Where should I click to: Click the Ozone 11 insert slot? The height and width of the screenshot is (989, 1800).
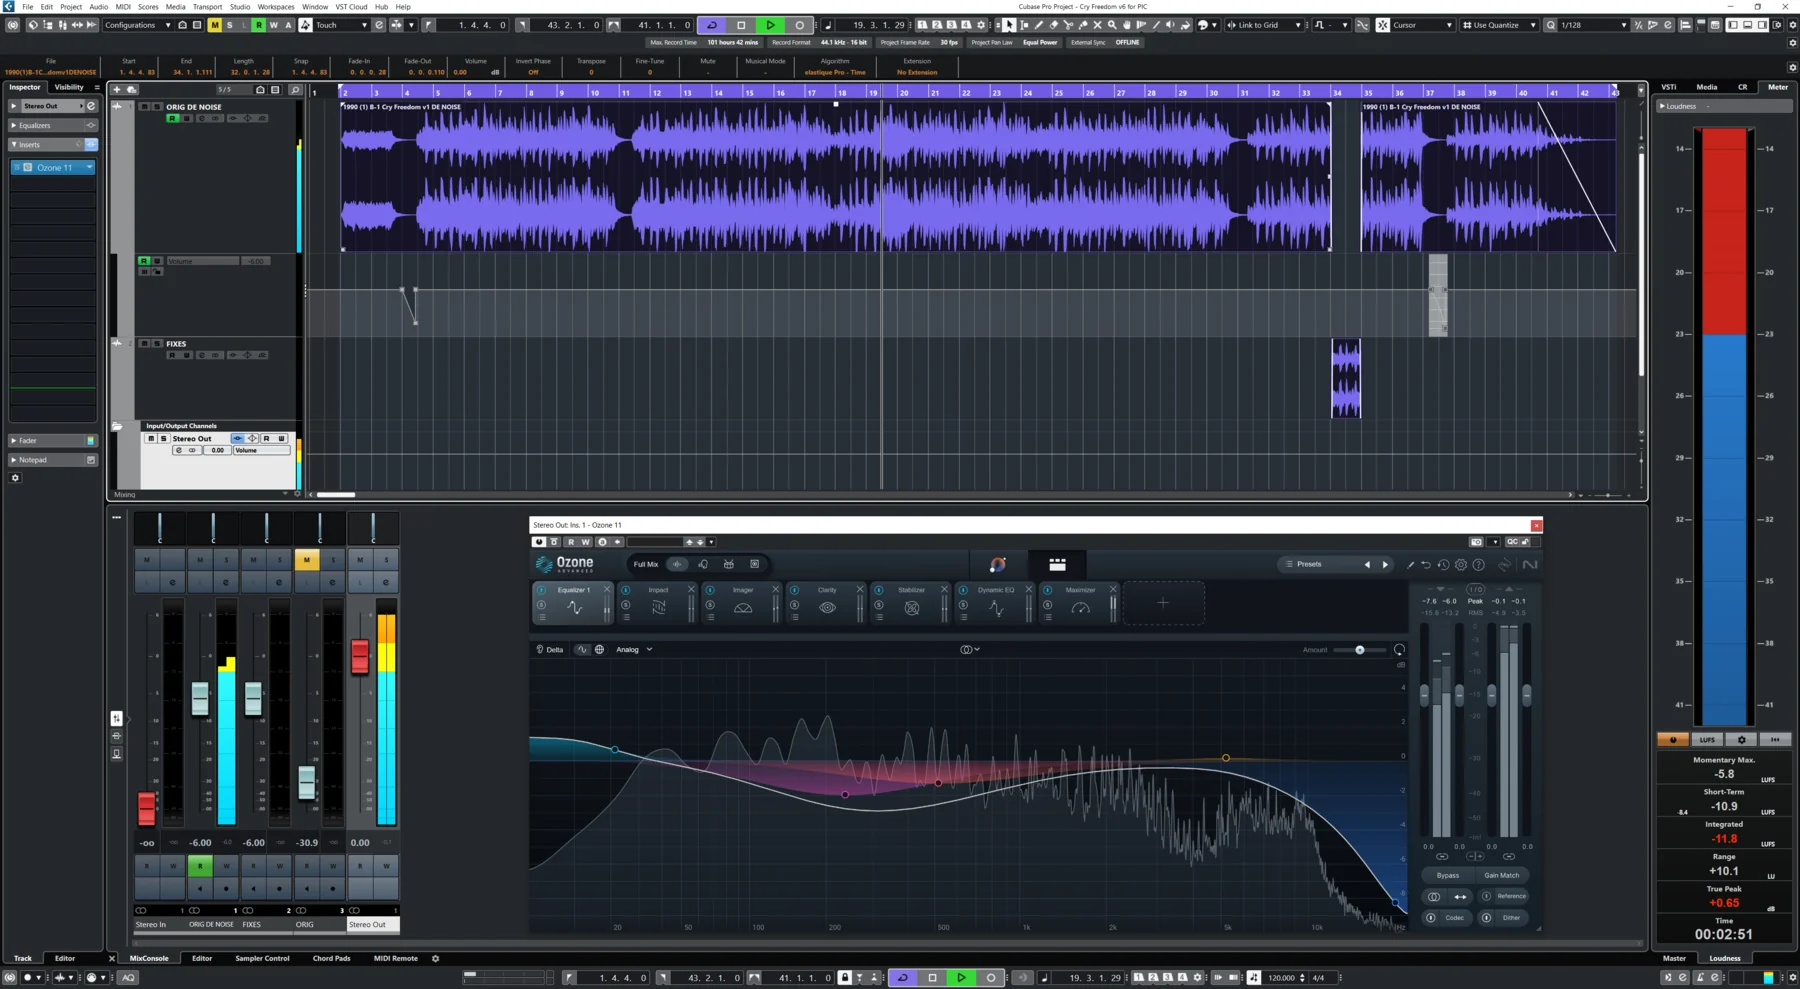53,167
